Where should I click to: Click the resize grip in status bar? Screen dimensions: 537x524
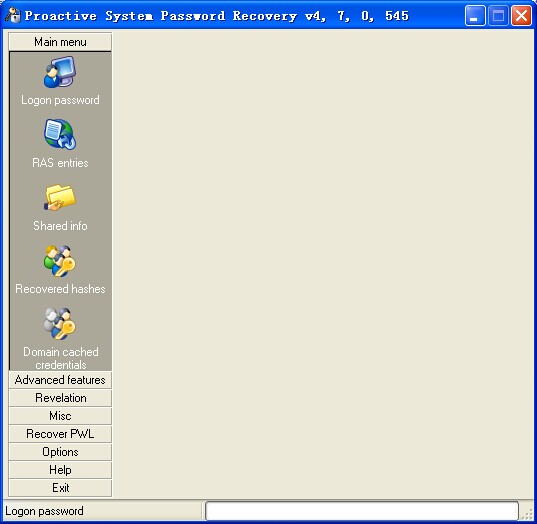point(527,513)
